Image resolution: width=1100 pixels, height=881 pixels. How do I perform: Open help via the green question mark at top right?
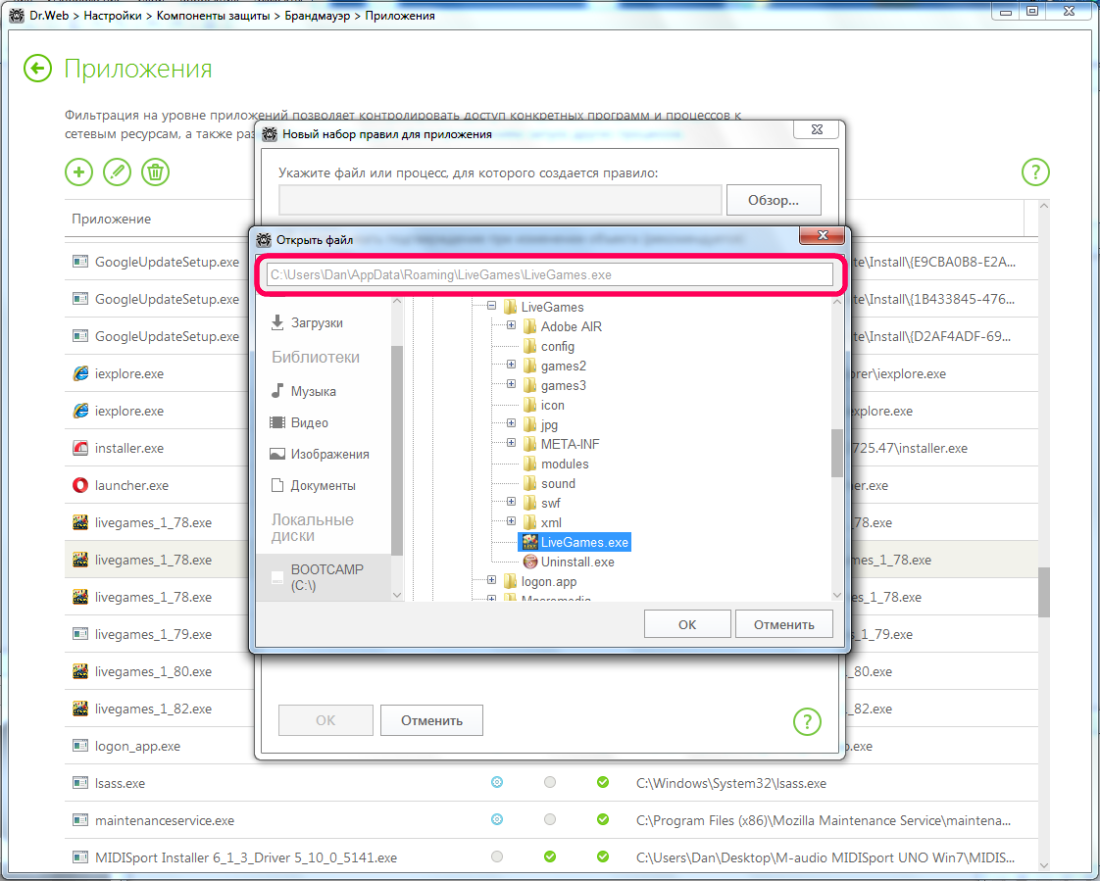1035,172
